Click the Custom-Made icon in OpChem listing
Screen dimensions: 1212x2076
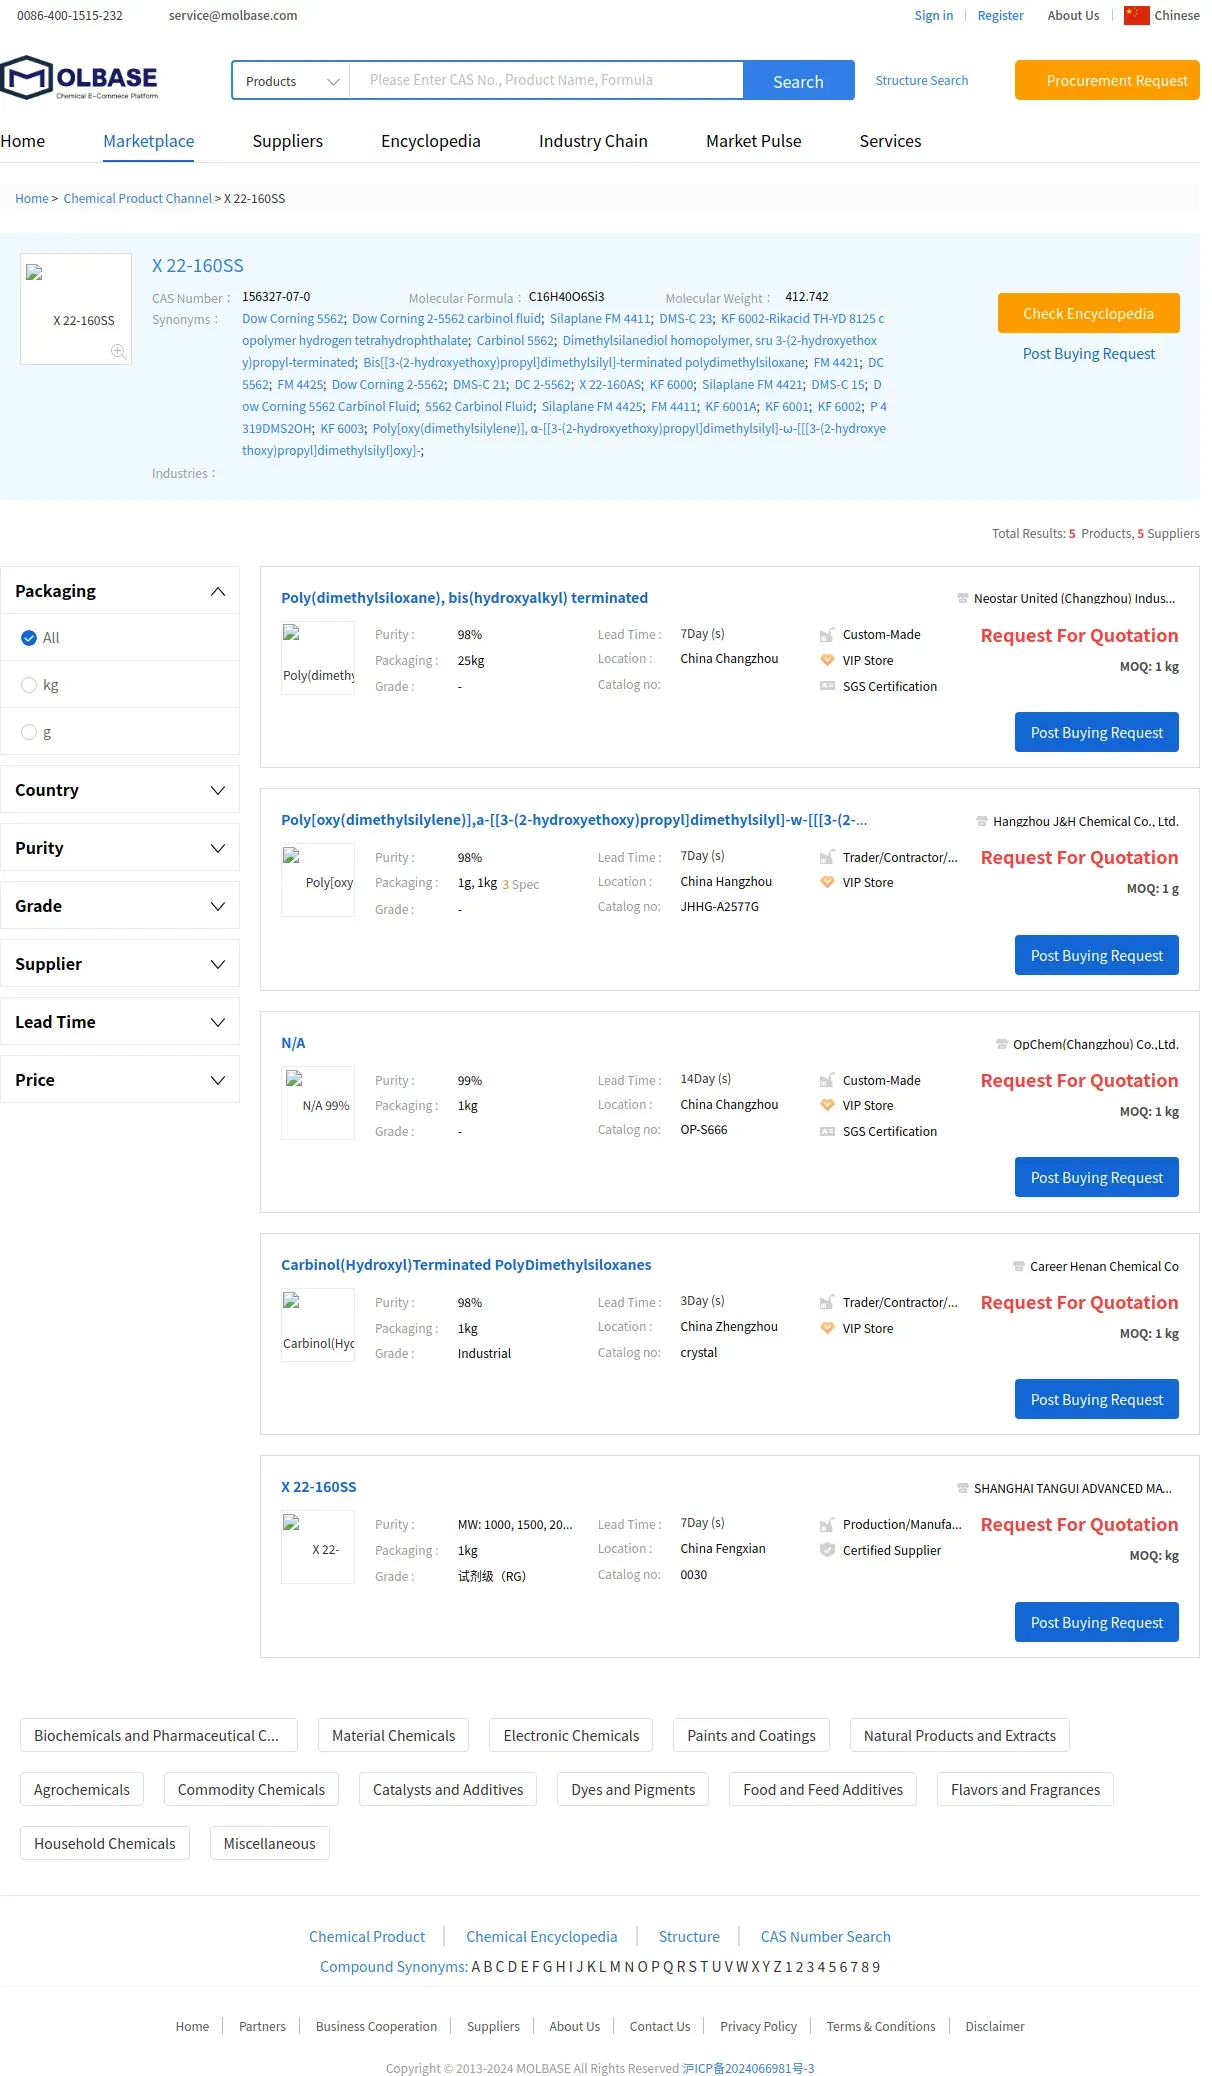(827, 1080)
